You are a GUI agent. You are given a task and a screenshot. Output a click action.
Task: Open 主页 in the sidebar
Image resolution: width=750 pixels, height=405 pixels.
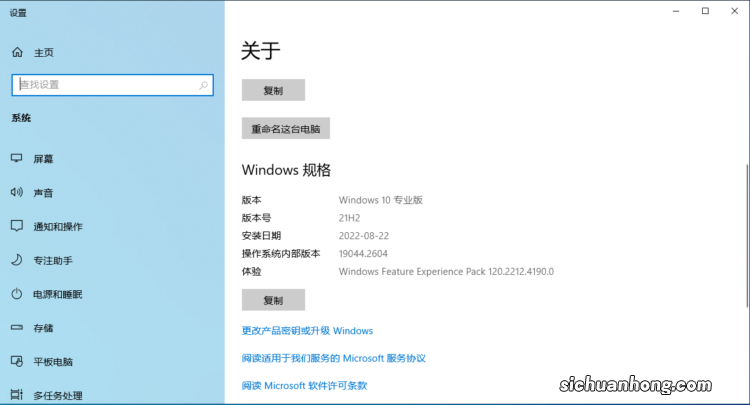[44, 53]
